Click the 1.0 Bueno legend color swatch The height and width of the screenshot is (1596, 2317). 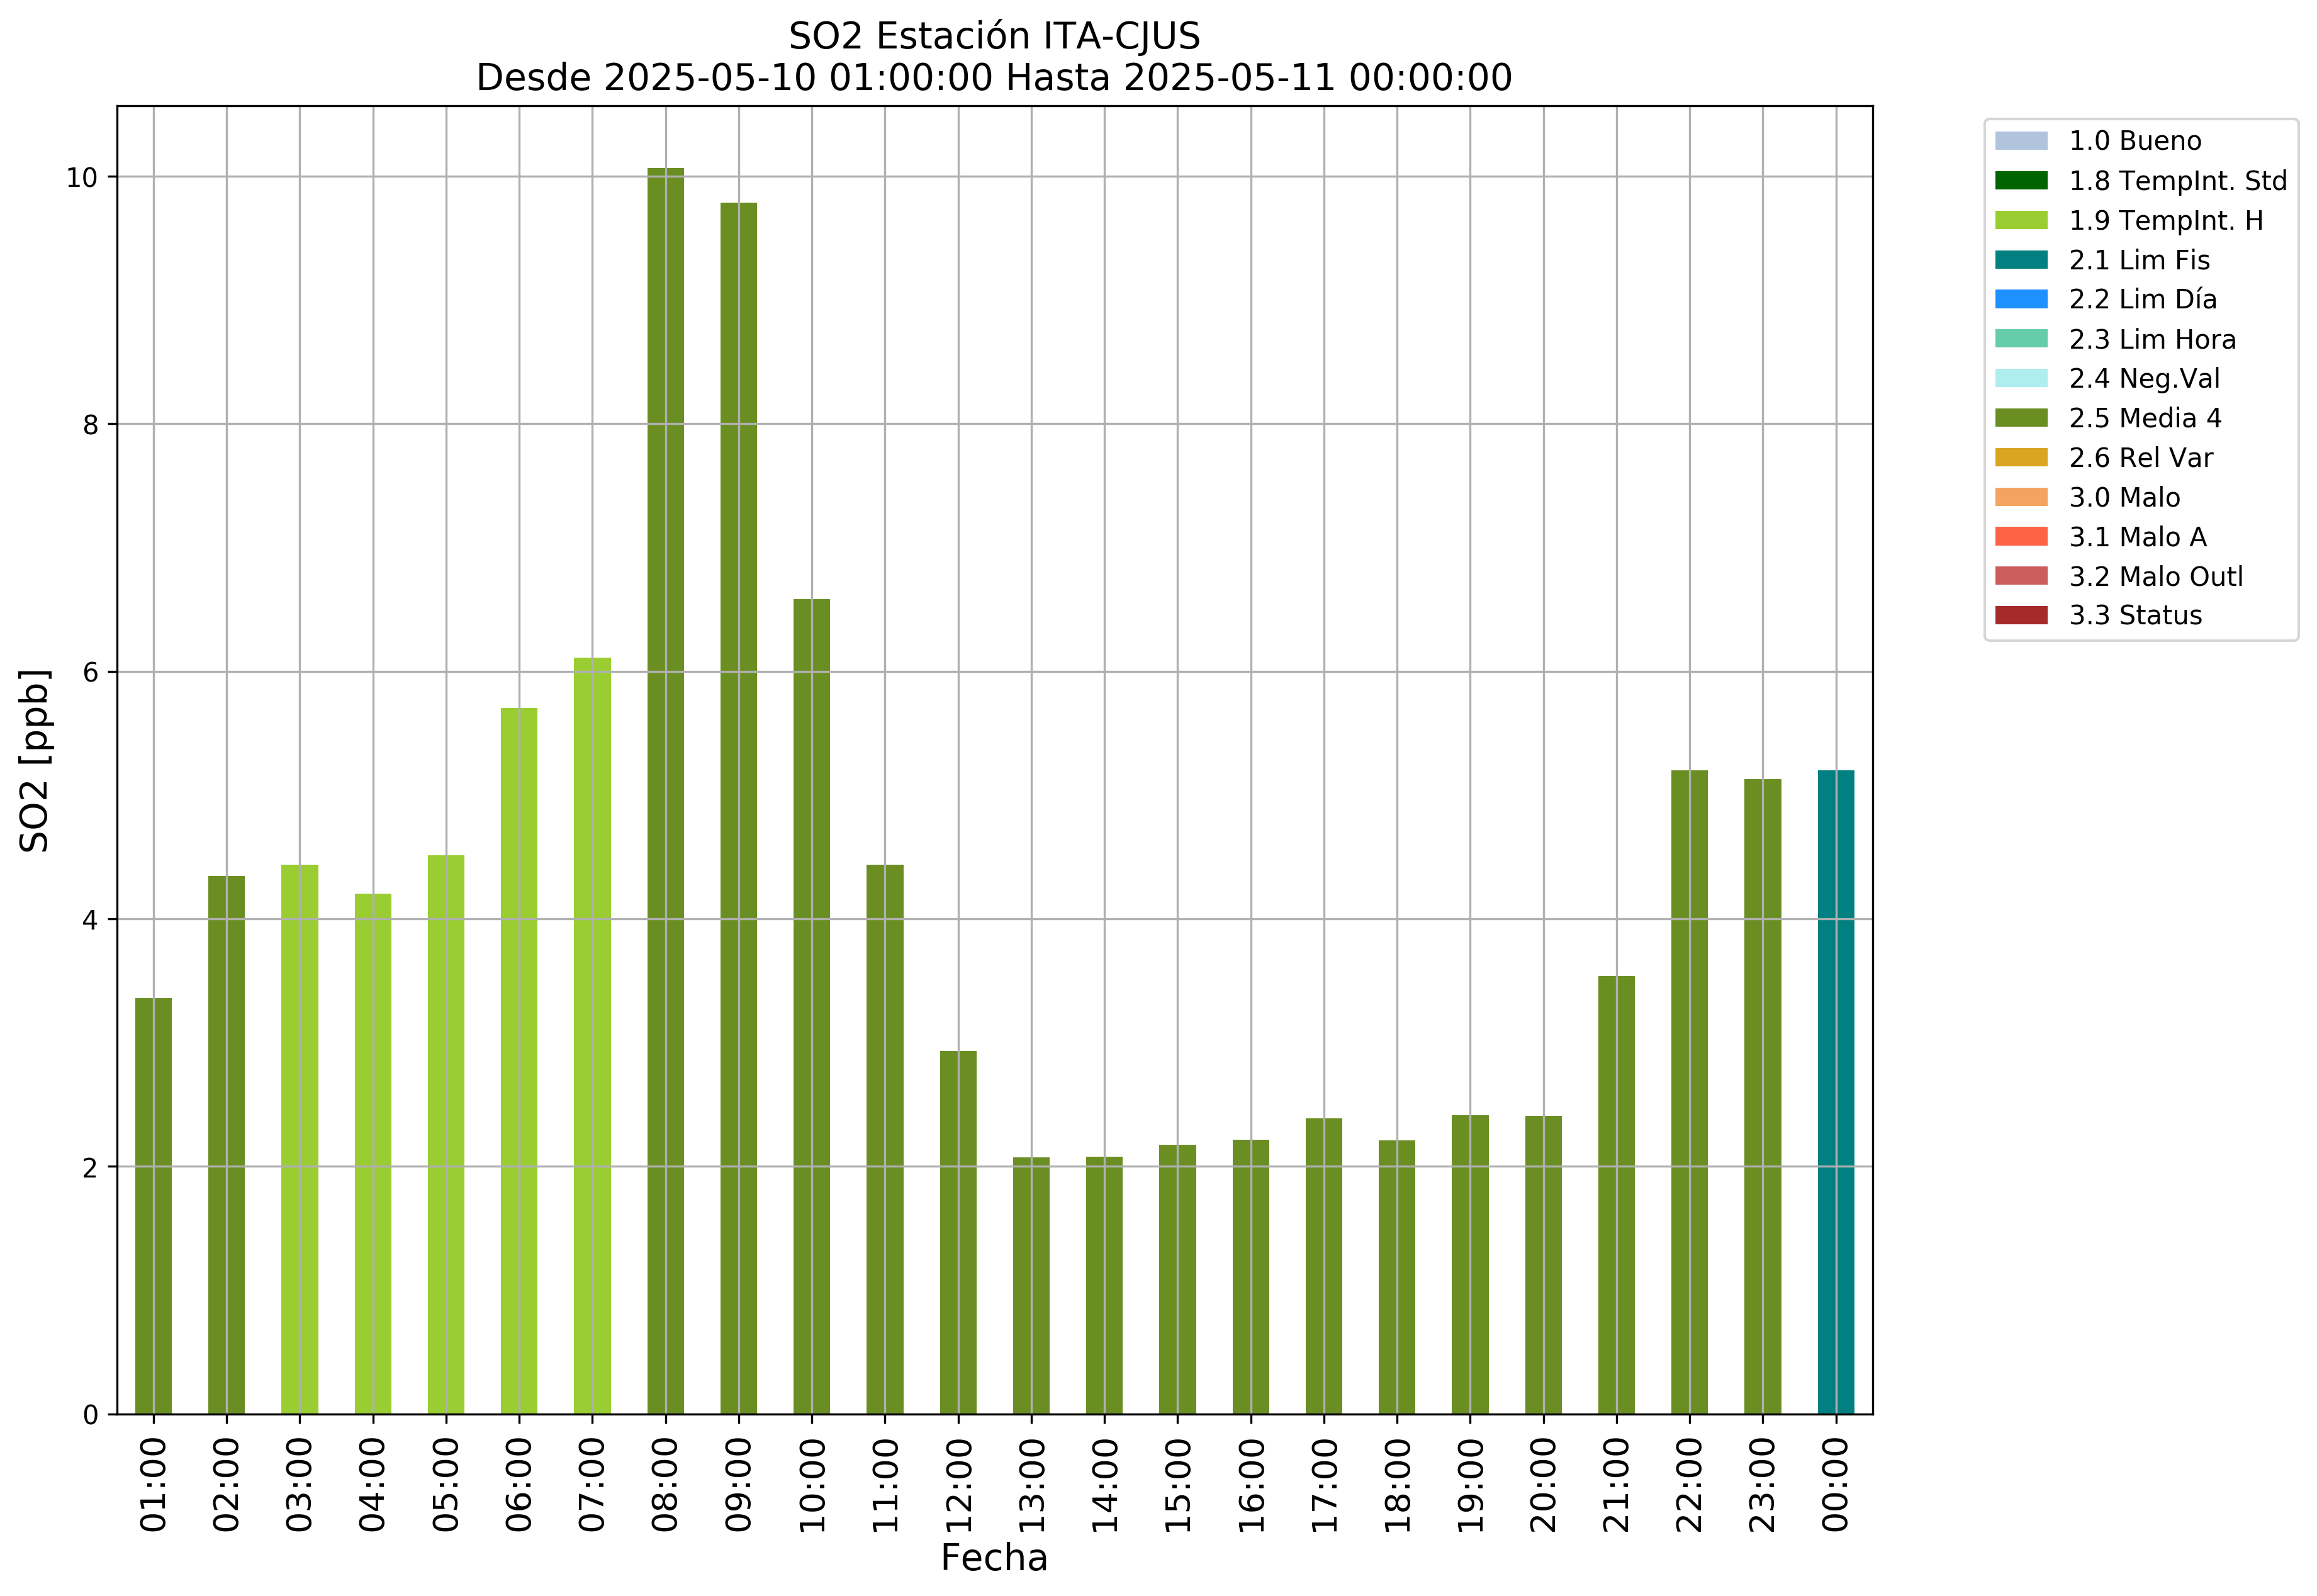click(2020, 141)
